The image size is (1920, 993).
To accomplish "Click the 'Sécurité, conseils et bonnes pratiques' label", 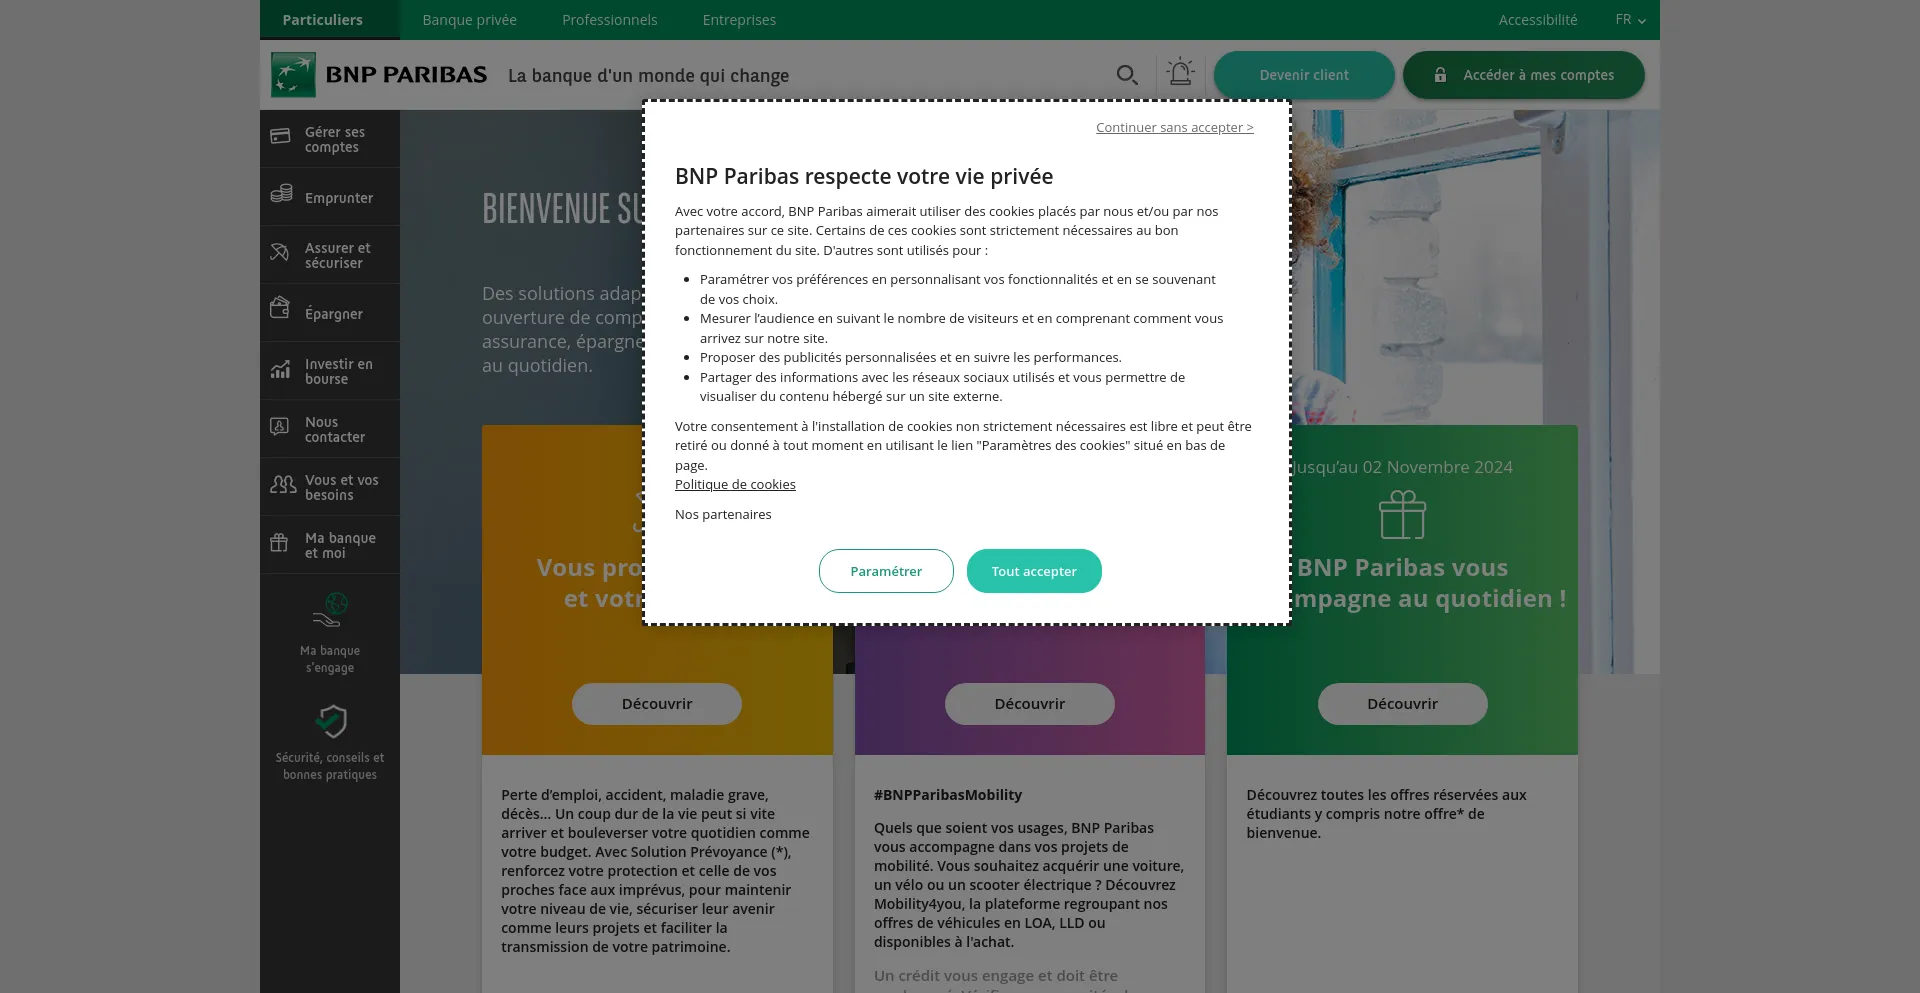I will coord(330,766).
